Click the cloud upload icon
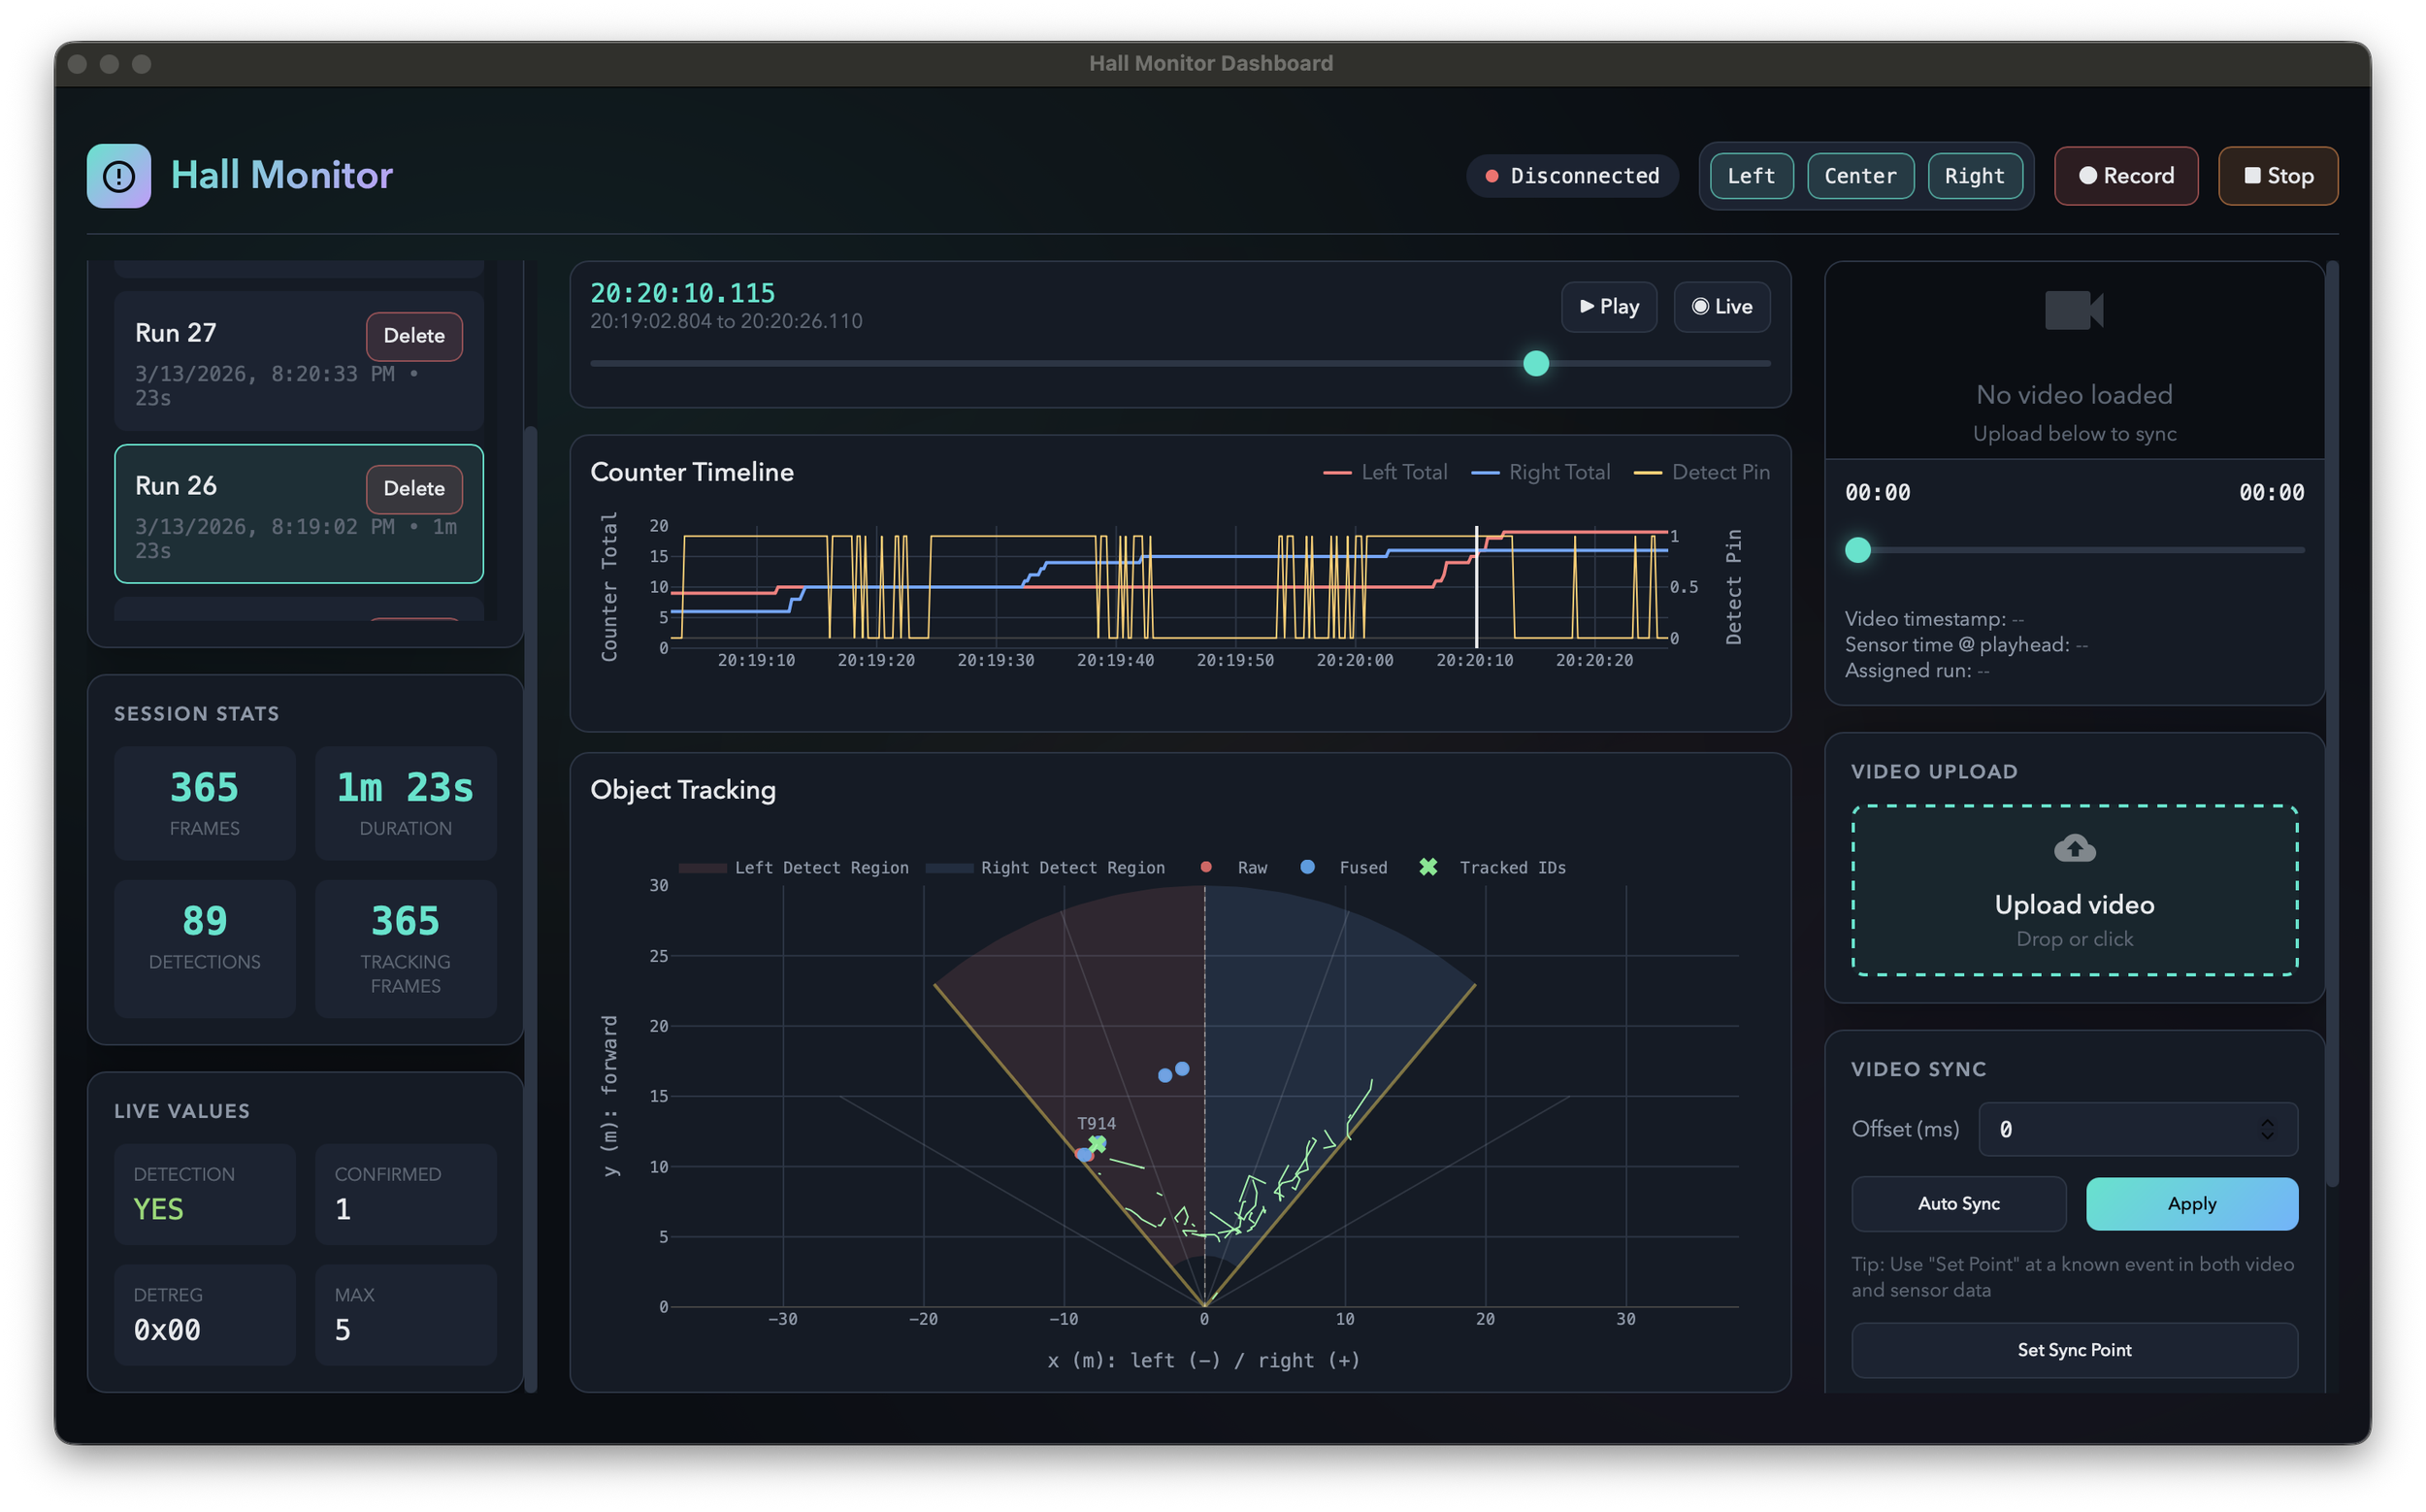The height and width of the screenshot is (1512, 2426). click(x=2074, y=848)
